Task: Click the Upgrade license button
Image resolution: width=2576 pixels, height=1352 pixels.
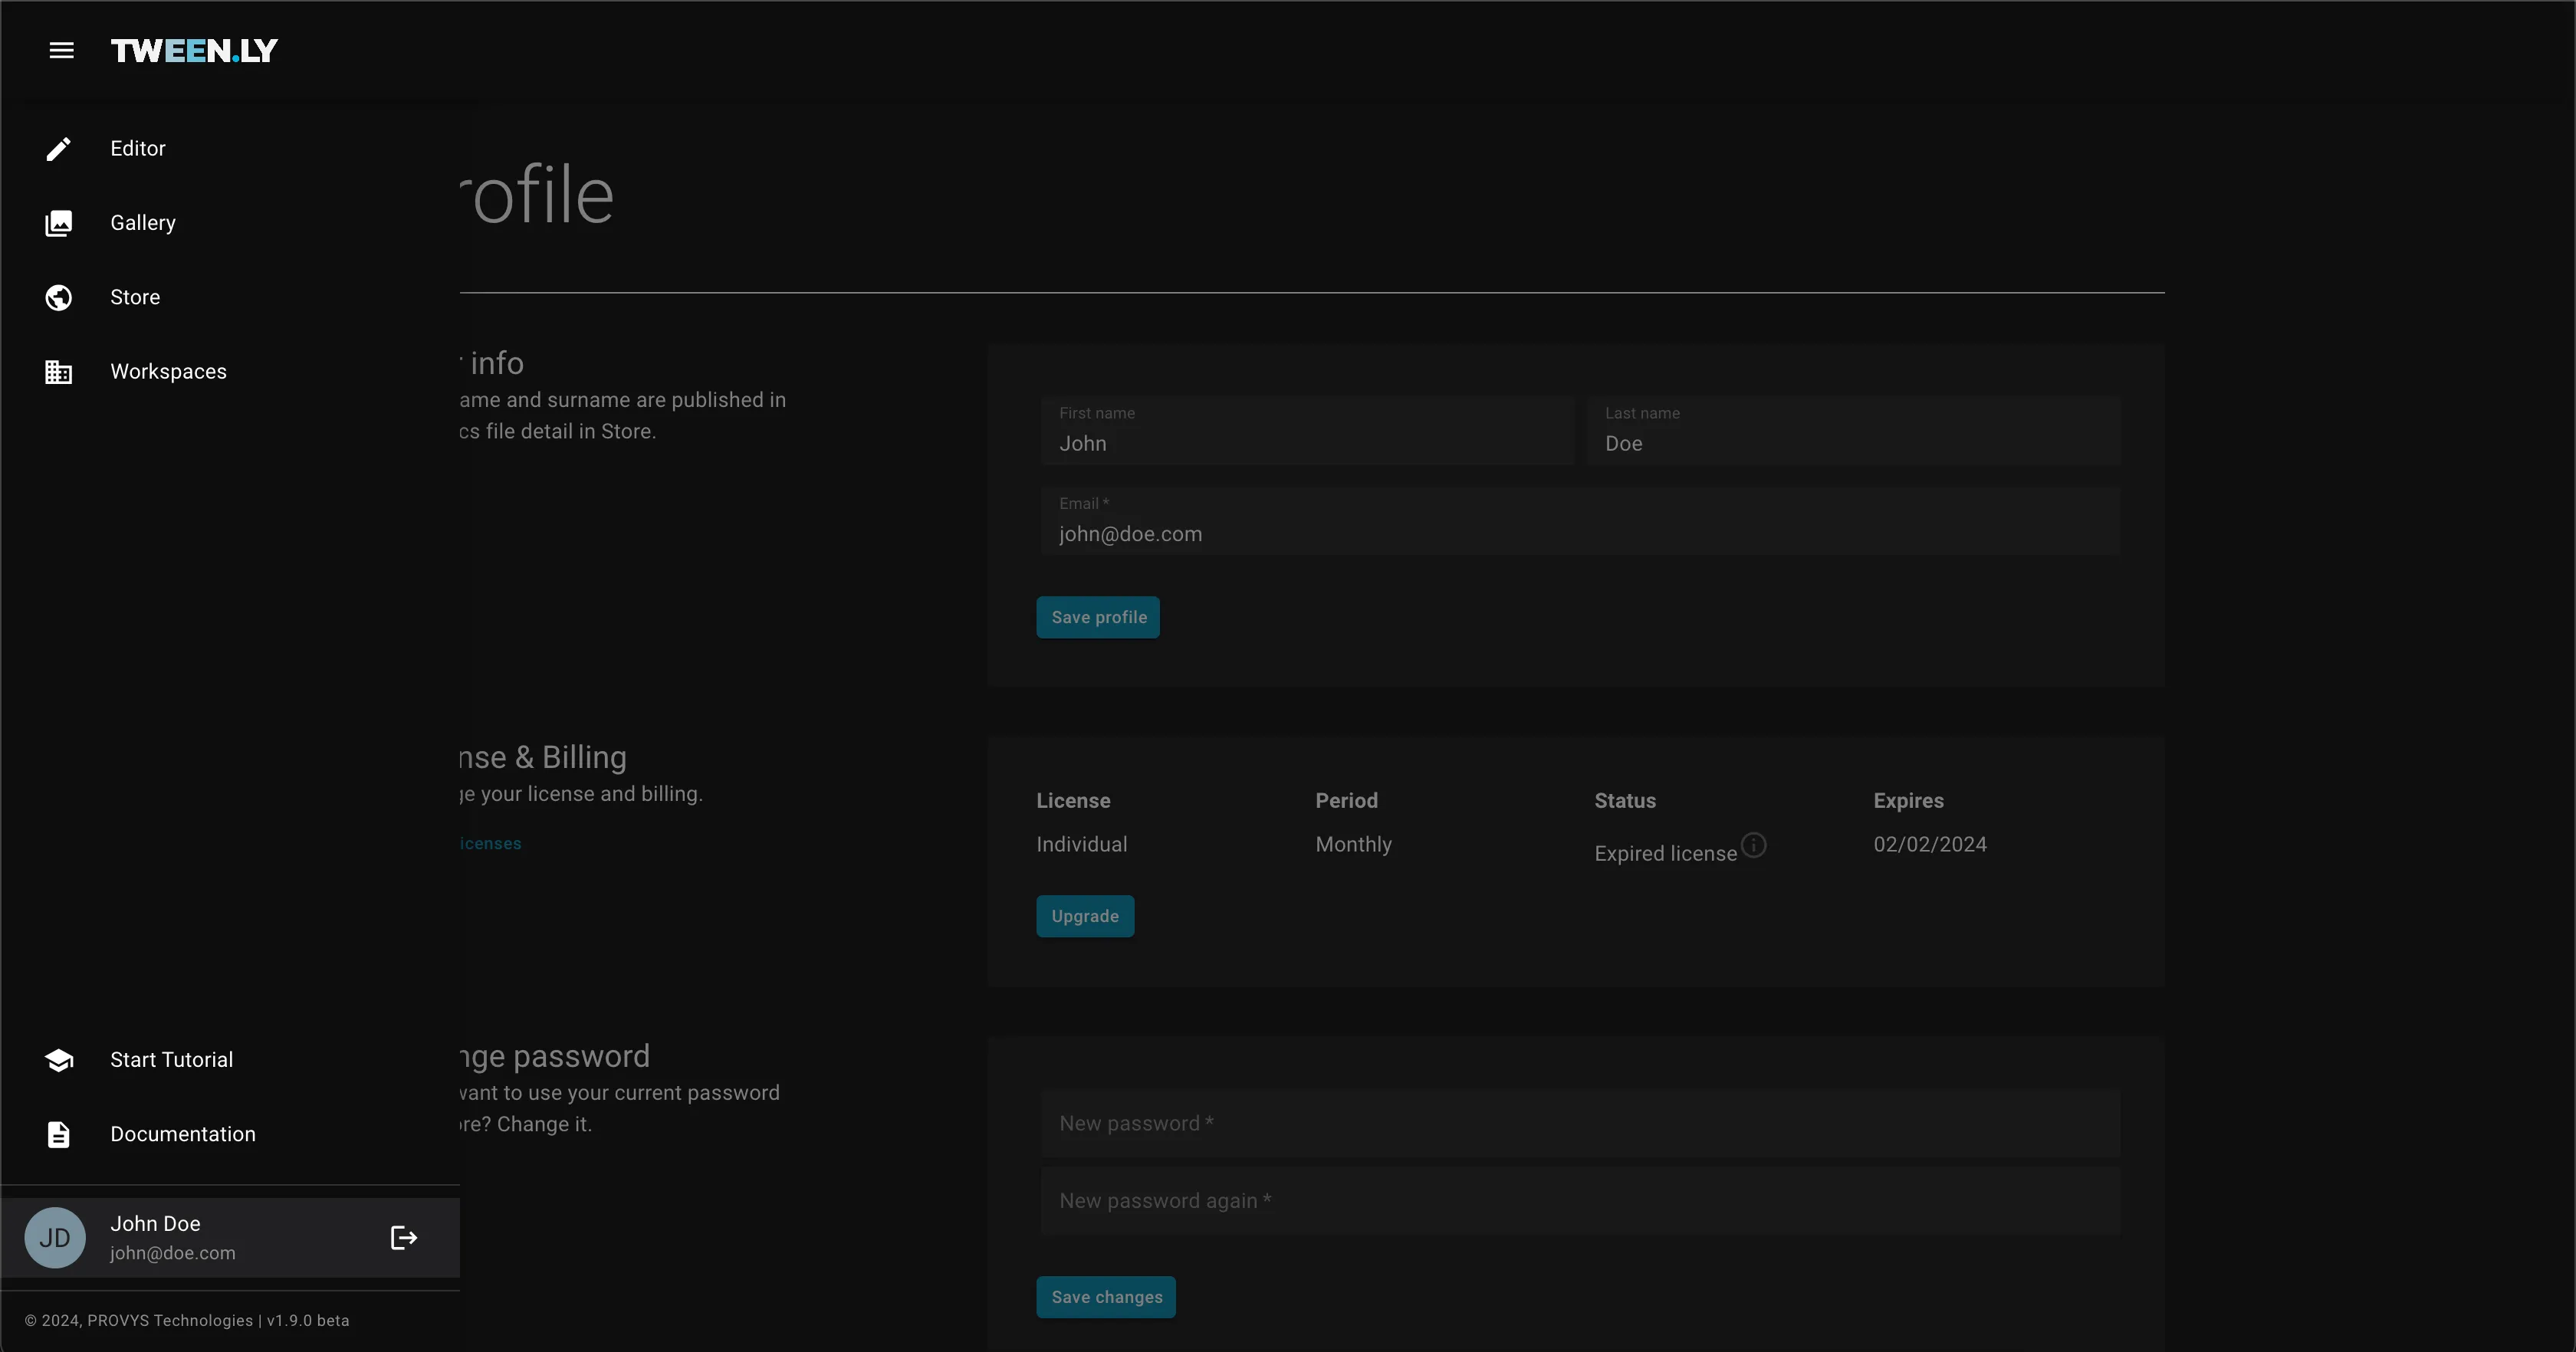Action: [x=1085, y=916]
